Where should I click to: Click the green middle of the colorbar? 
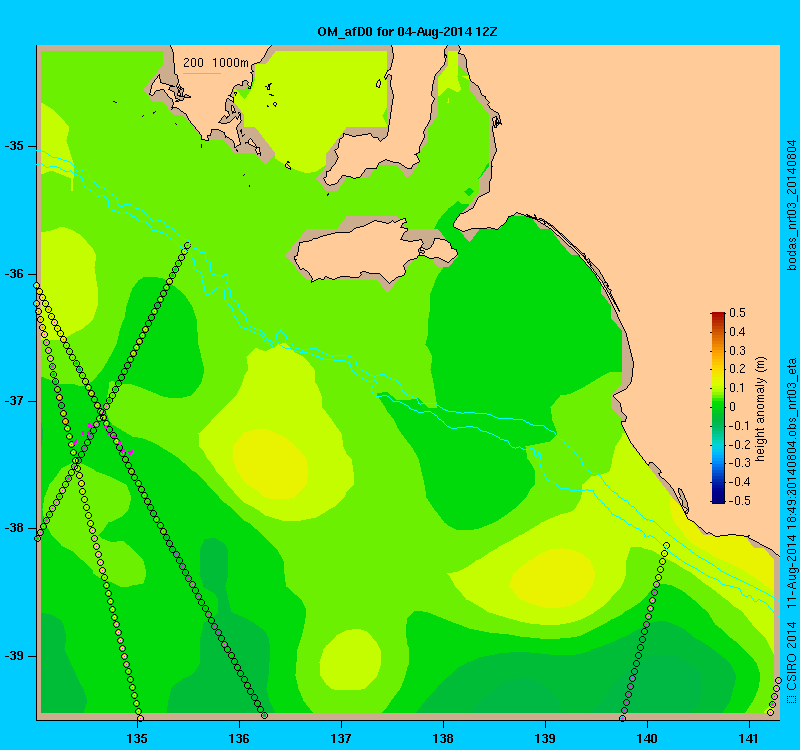[718, 407]
